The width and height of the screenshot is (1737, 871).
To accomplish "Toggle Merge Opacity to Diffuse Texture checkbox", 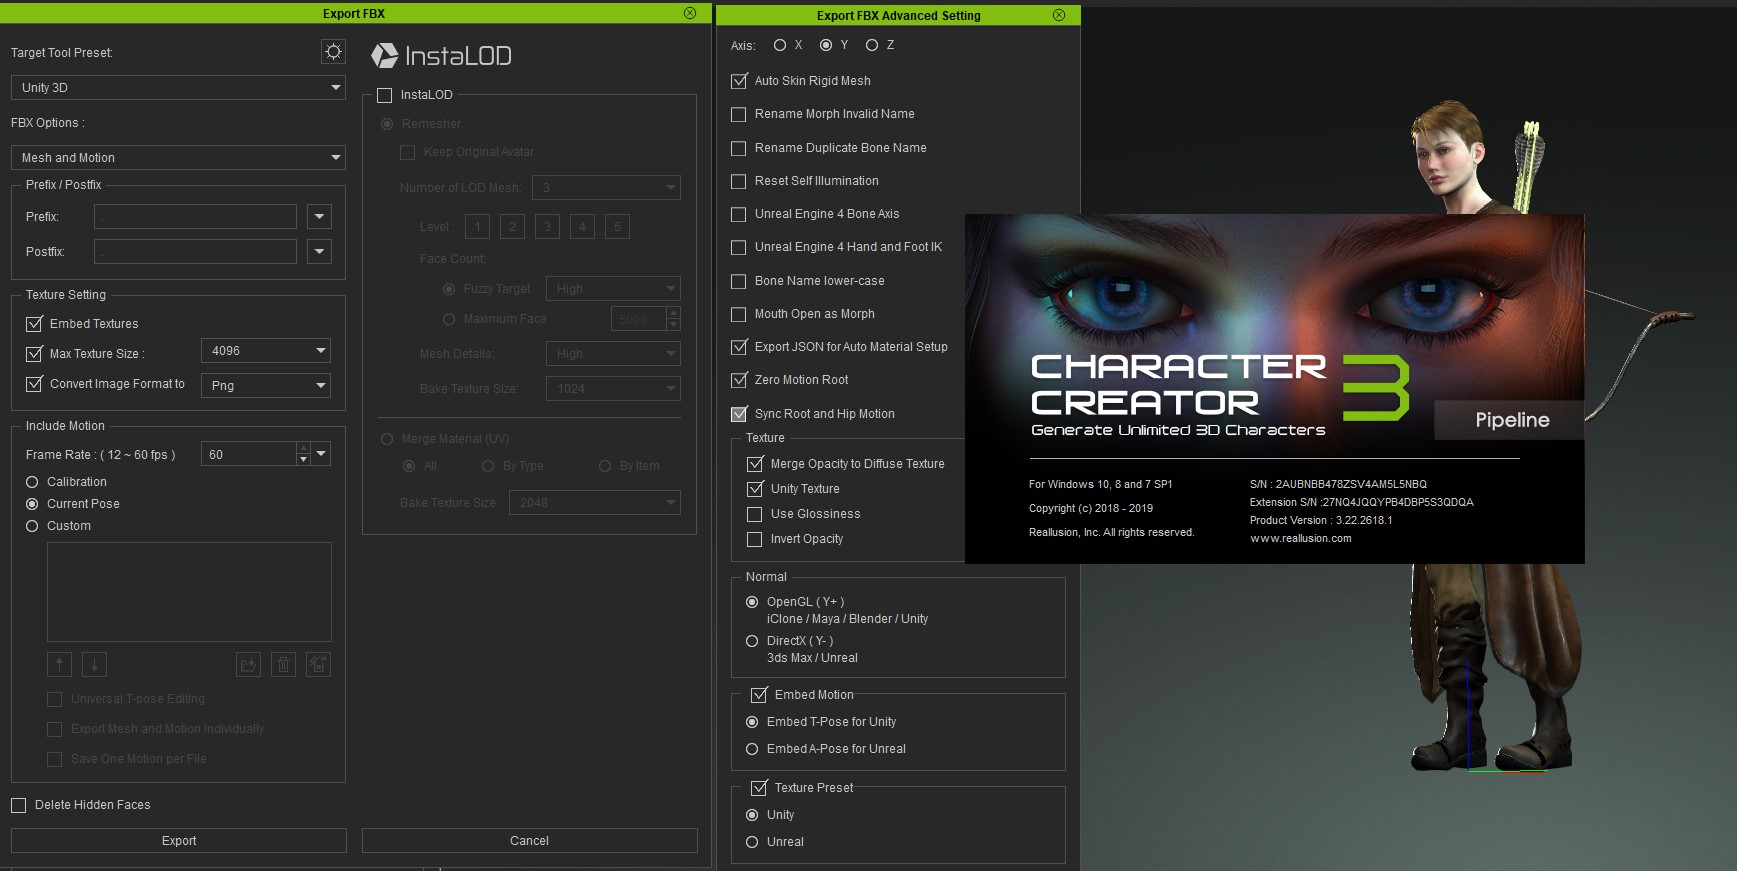I will click(755, 464).
